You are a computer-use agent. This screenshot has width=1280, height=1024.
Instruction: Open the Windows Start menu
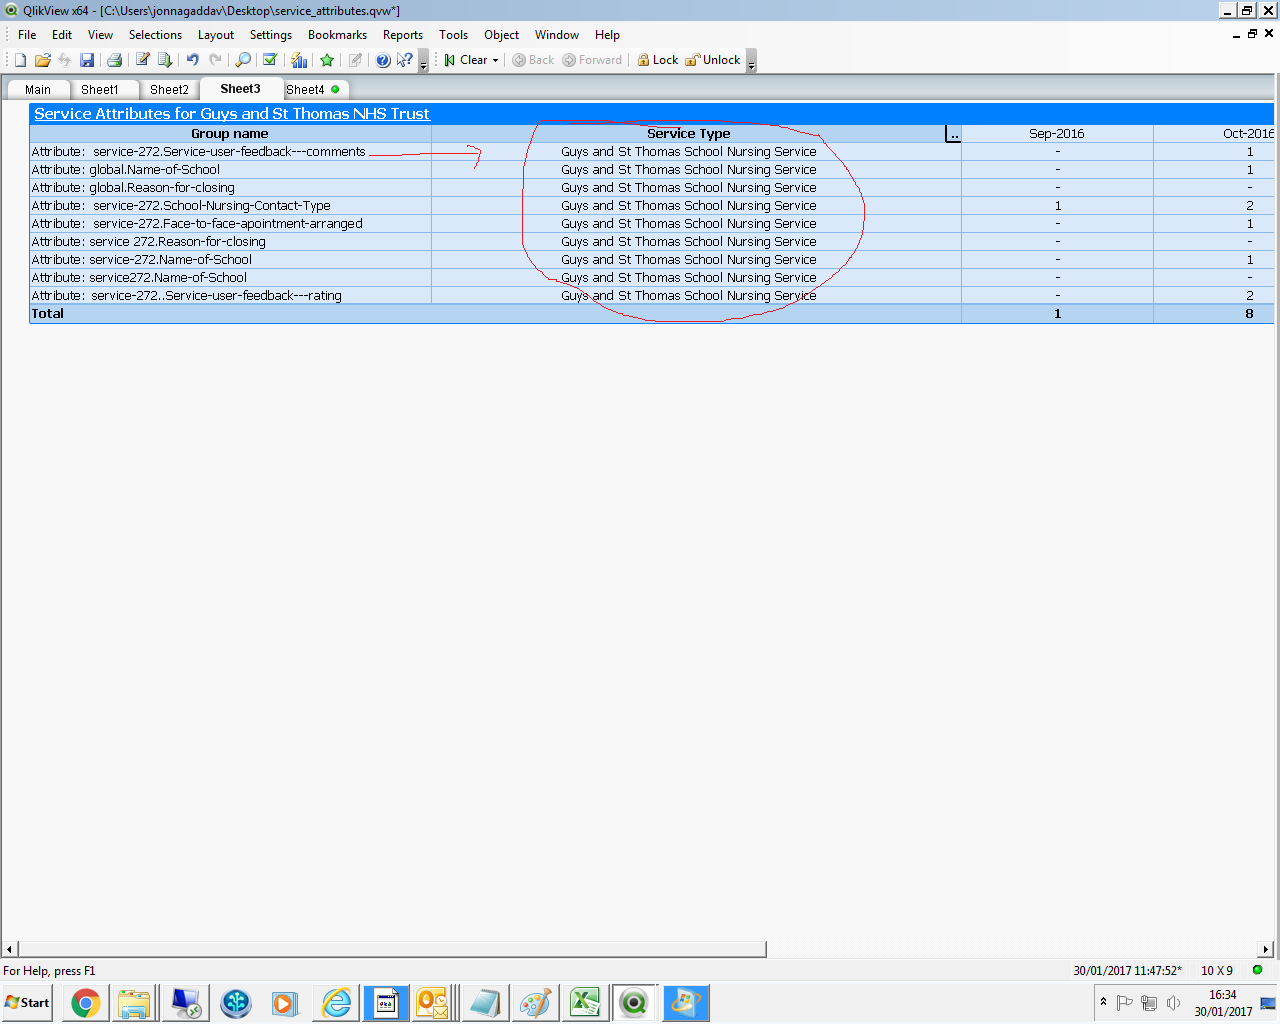point(28,1003)
